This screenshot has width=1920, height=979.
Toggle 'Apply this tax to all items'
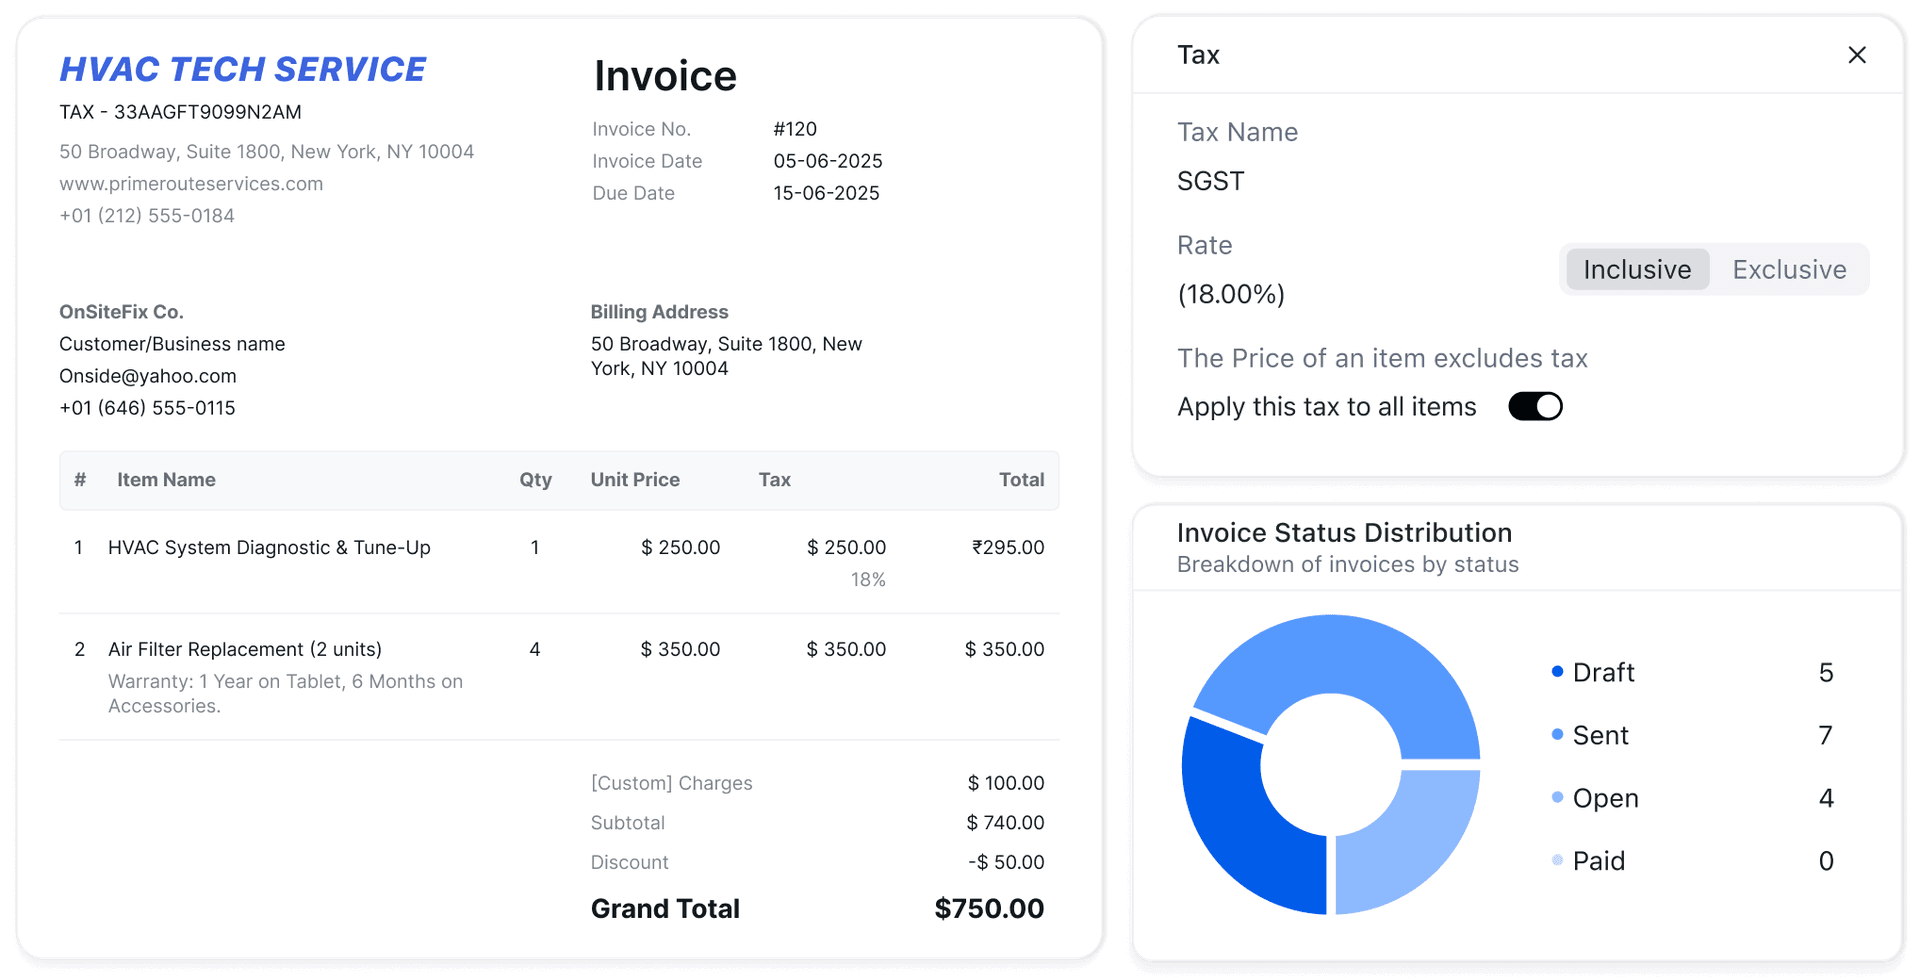click(1534, 406)
